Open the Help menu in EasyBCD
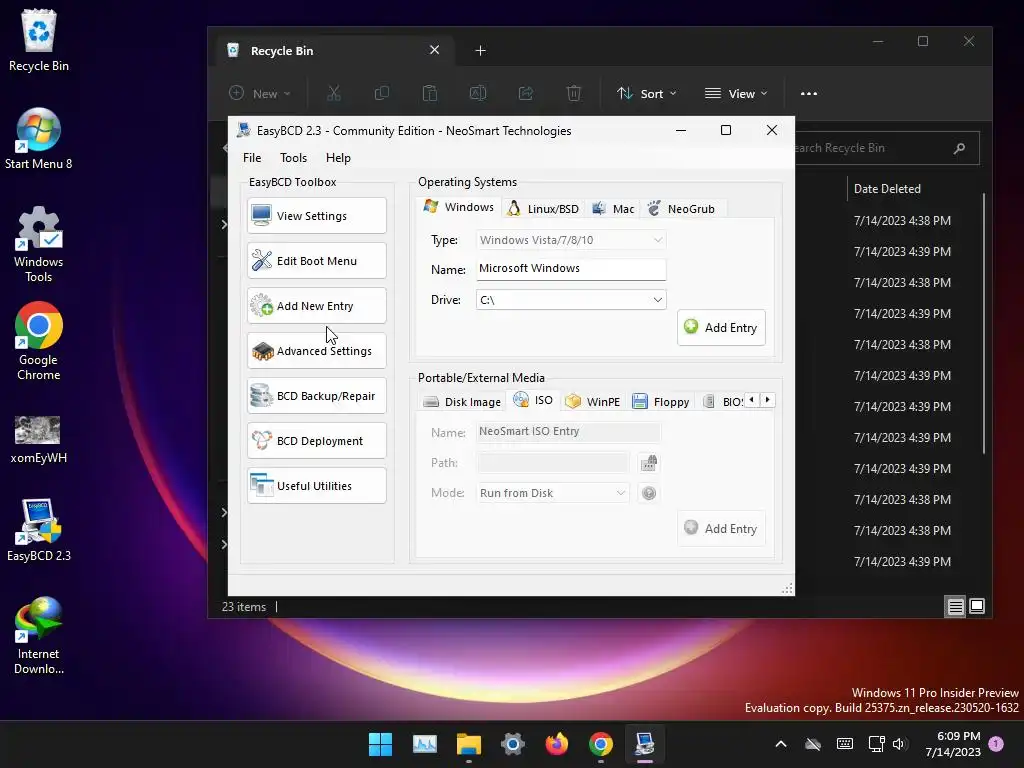Screen dimensions: 1024x768 pos(338,157)
